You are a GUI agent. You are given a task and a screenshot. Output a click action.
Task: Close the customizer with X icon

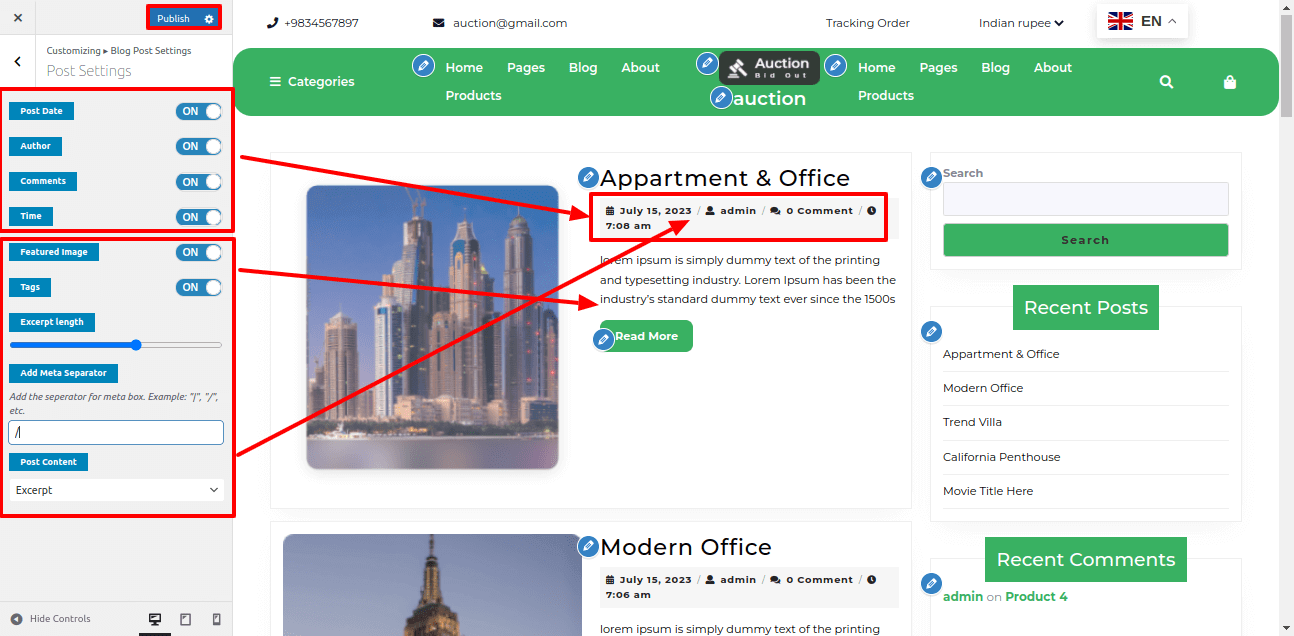coord(18,18)
